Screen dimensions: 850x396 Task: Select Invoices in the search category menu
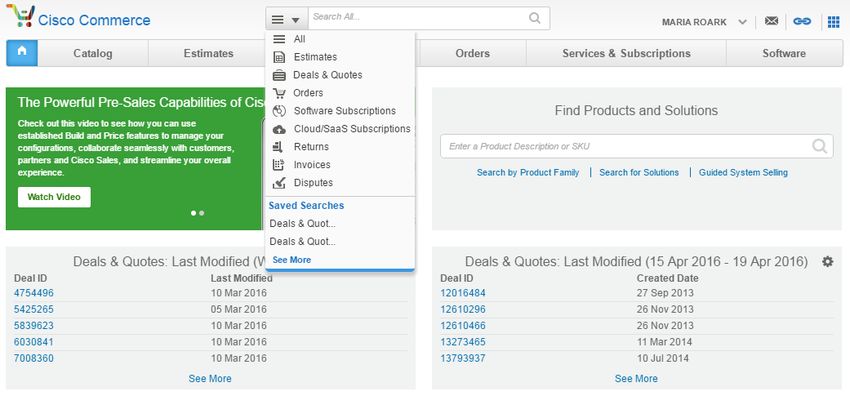[312, 165]
